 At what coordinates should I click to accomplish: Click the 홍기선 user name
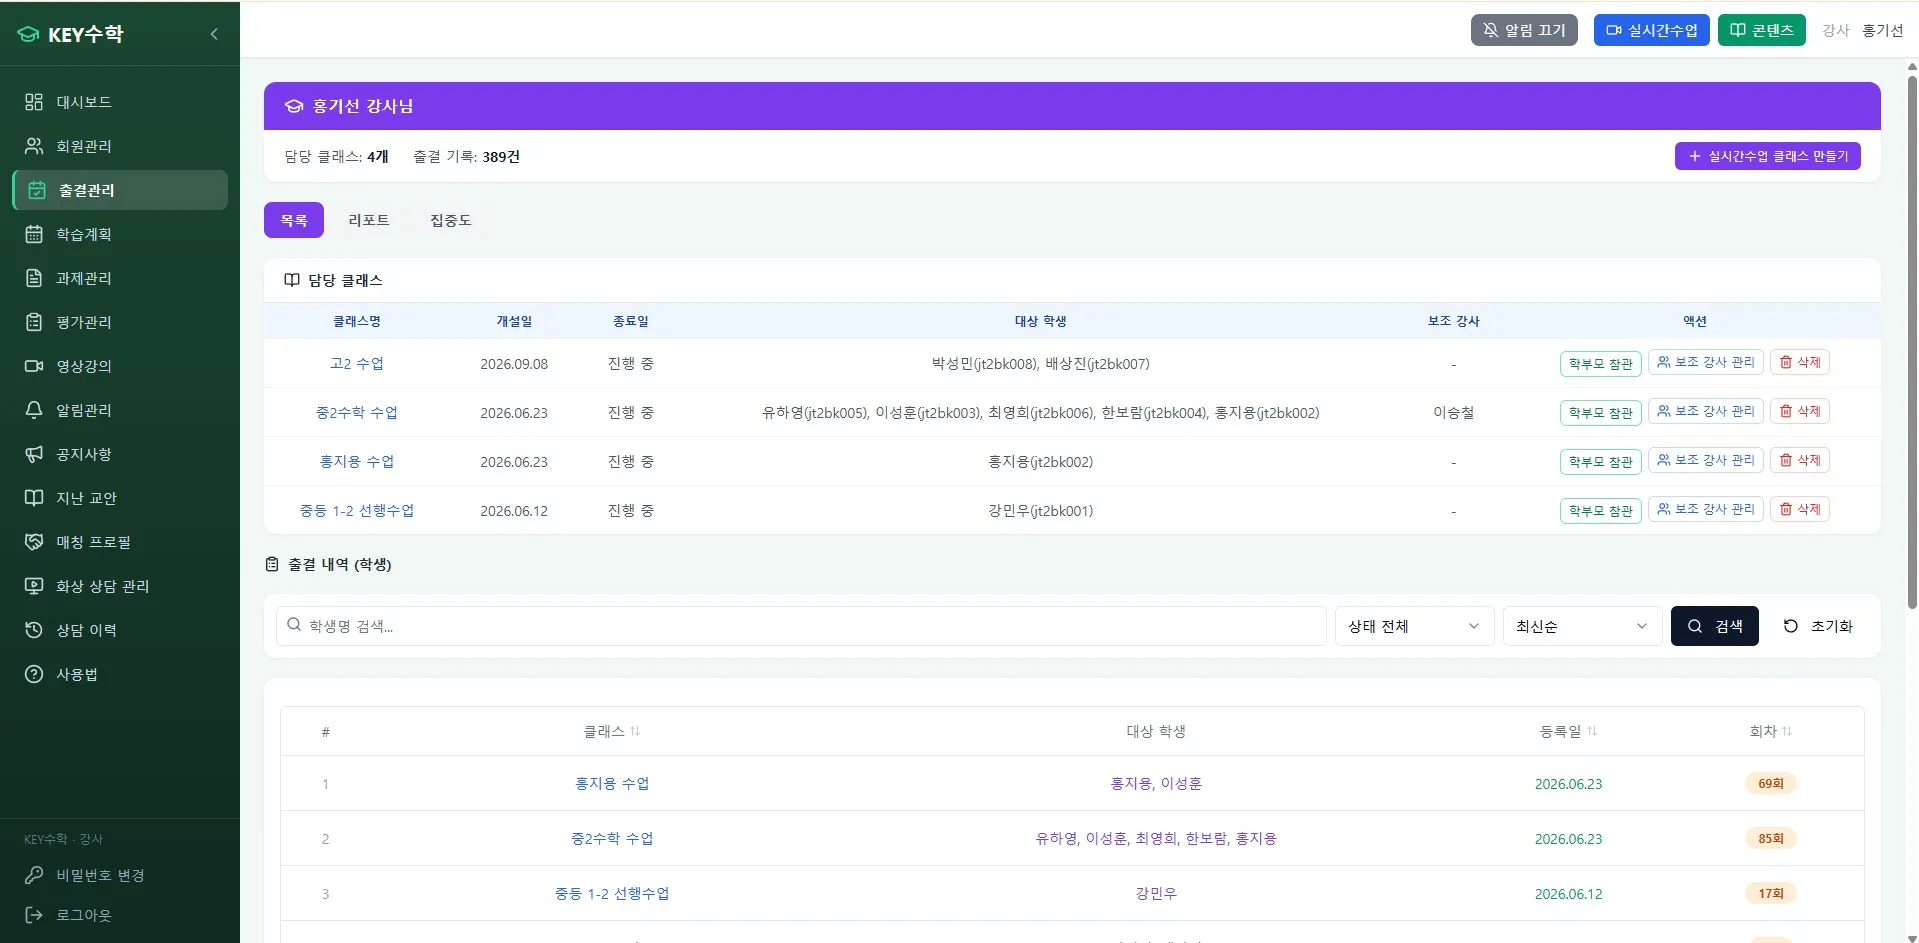pyautogui.click(x=1882, y=31)
